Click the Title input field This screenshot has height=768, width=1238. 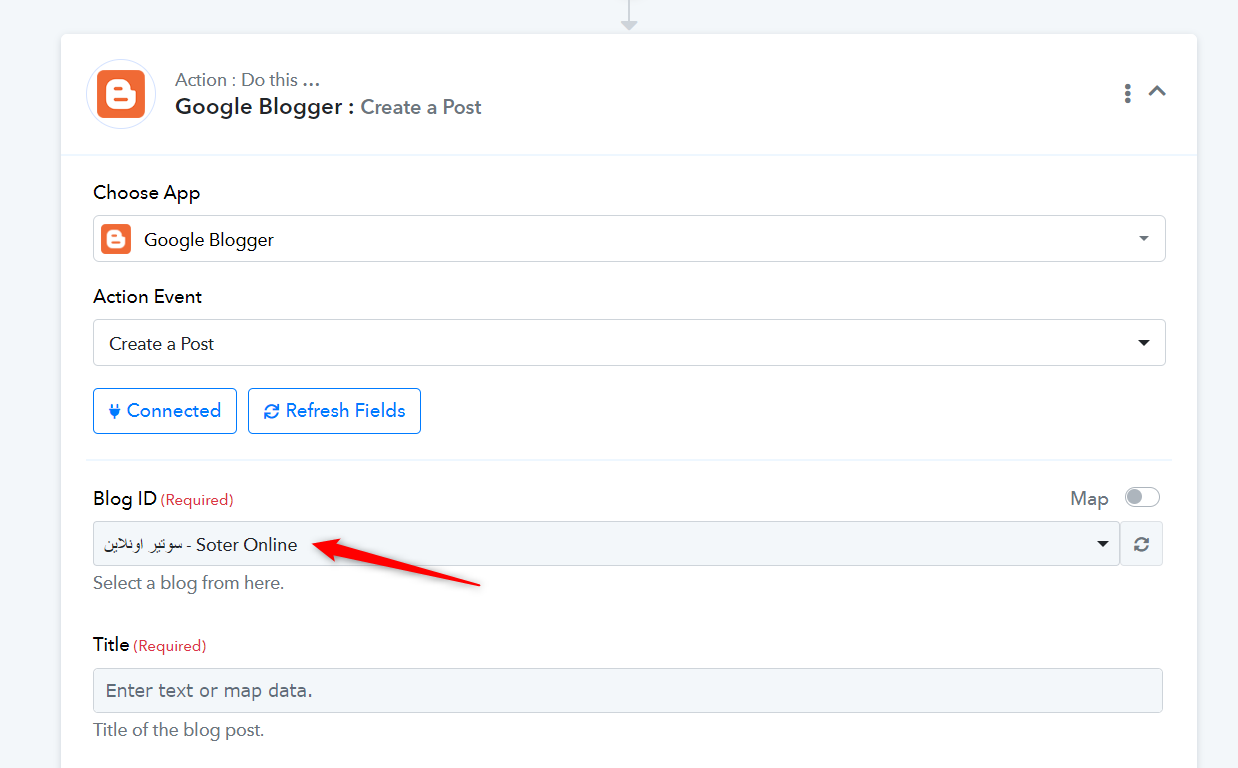tap(628, 690)
